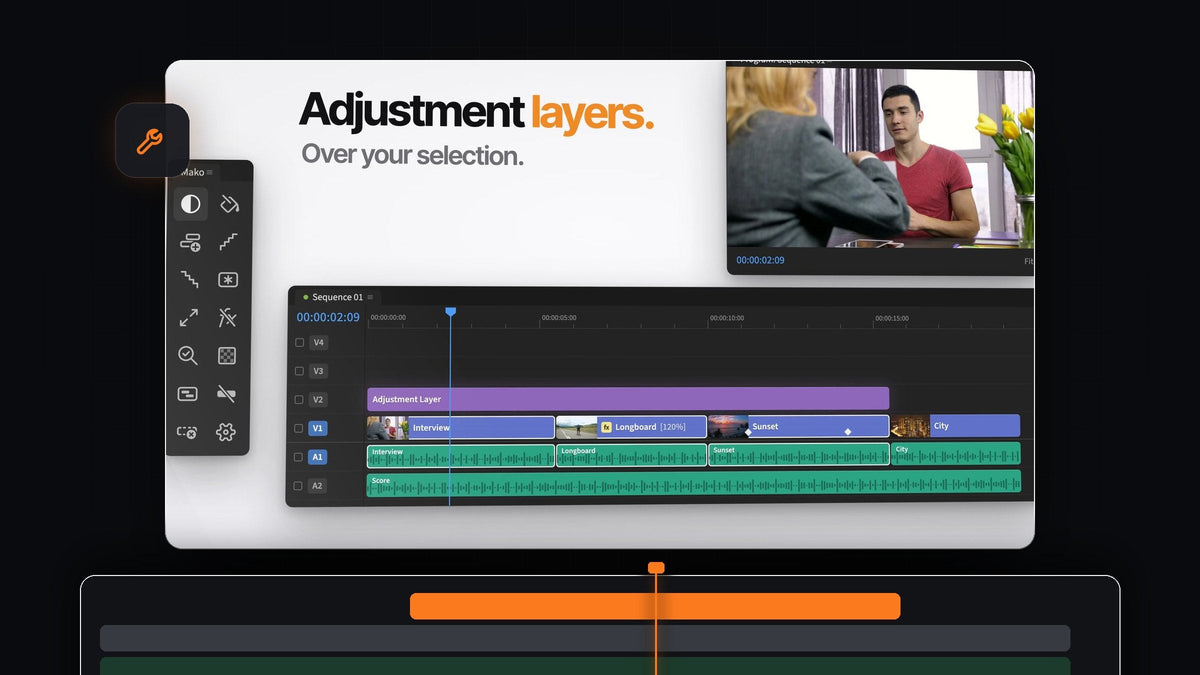Click the dashed rectangle with X icon
This screenshot has height=675, width=1200.
[x=187, y=432]
